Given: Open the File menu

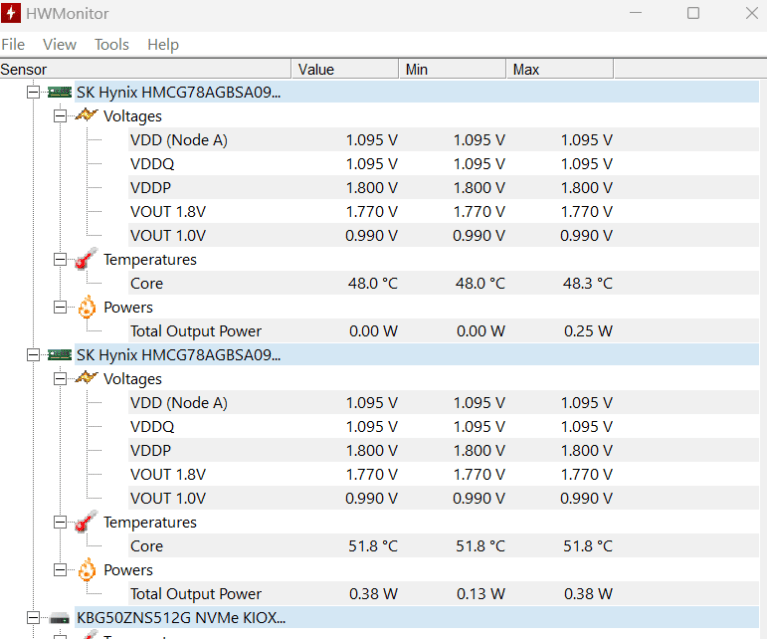Looking at the screenshot, I should click(13, 45).
